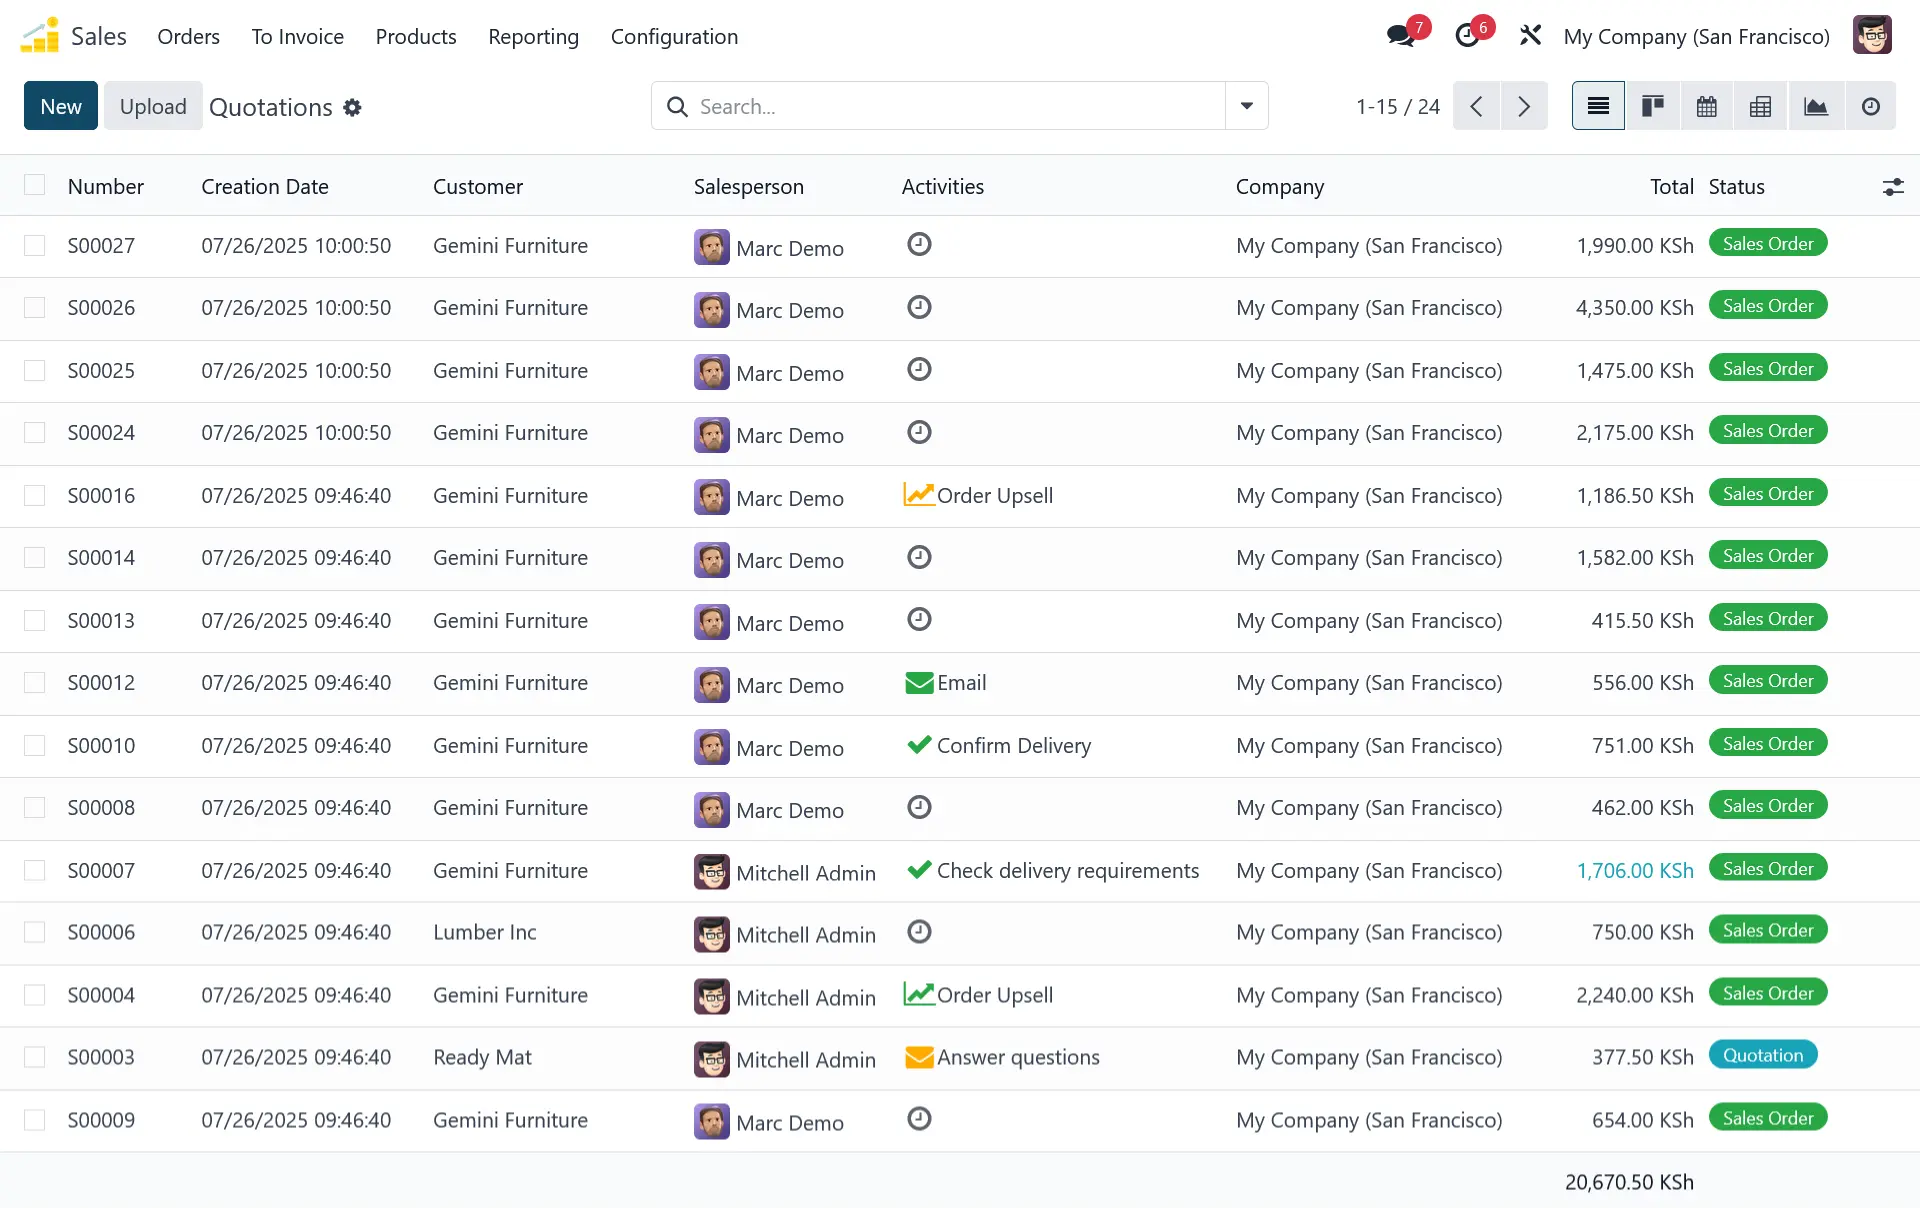This screenshot has width=1920, height=1209.
Task: Open optional columns adjust settings
Action: click(x=1892, y=187)
